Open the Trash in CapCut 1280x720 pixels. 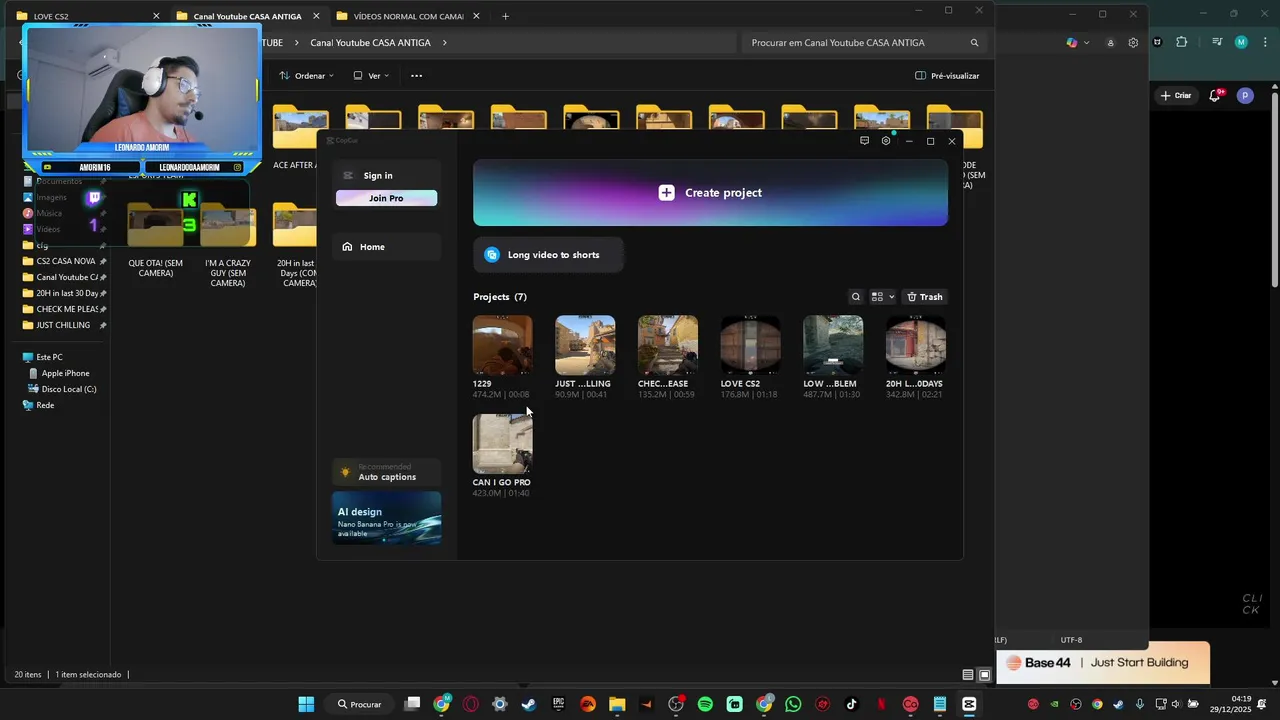pyautogui.click(x=925, y=297)
